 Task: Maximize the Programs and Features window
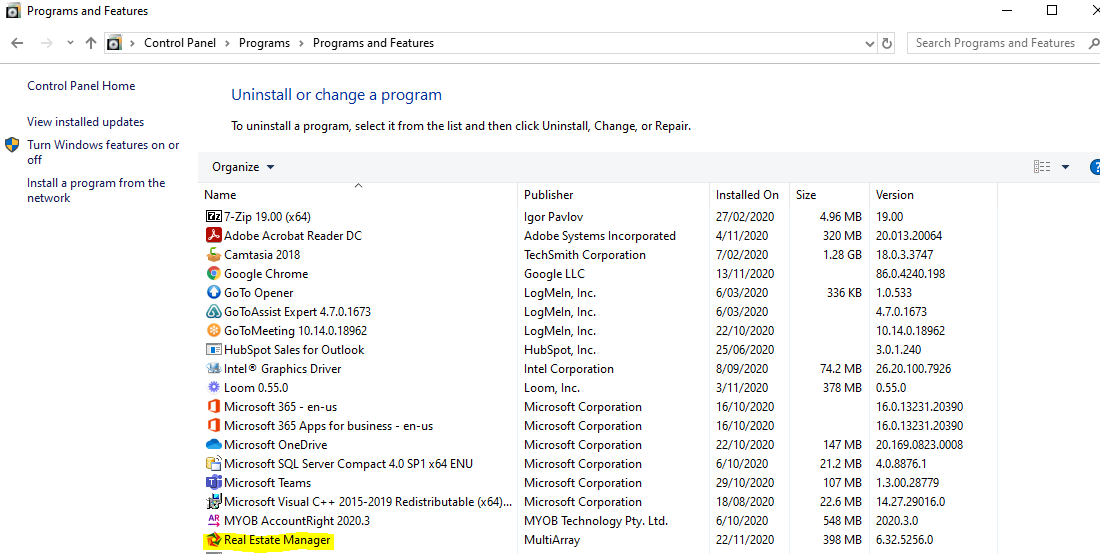(1052, 10)
